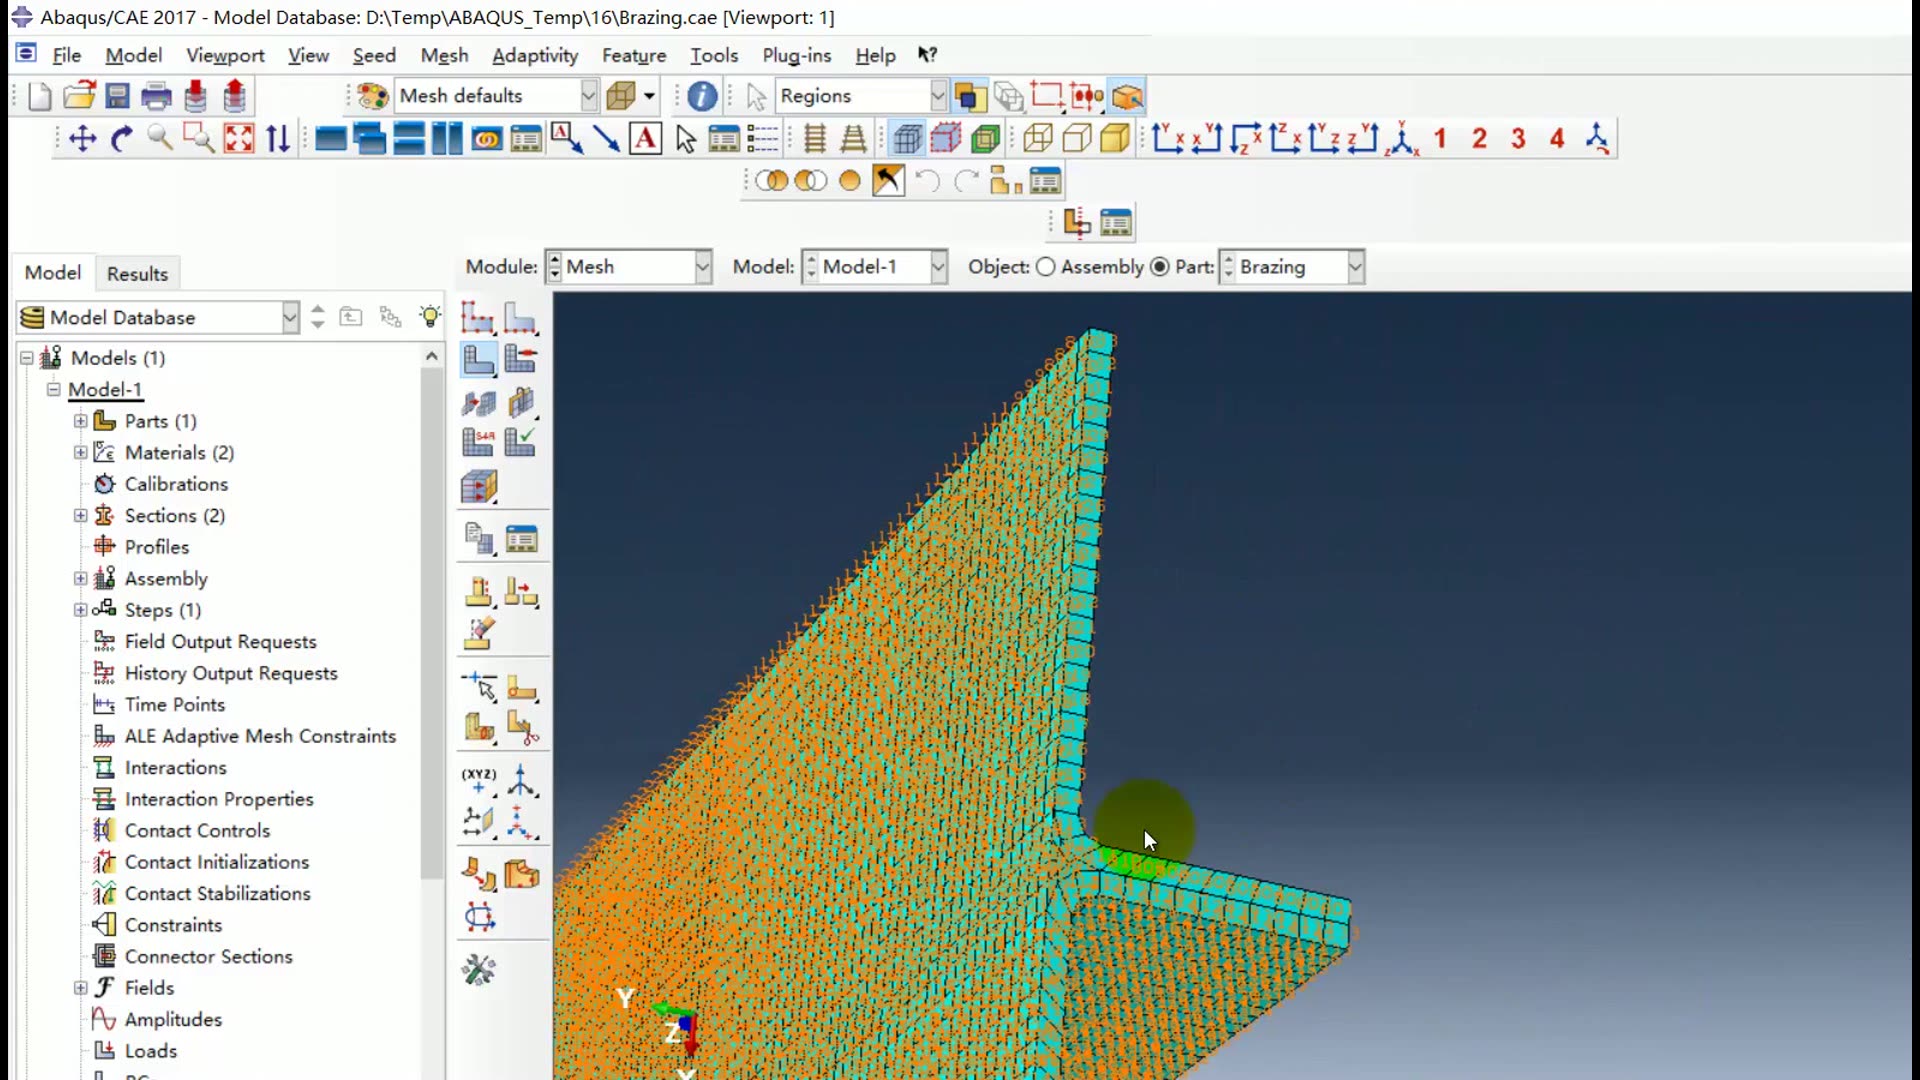Image resolution: width=1920 pixels, height=1080 pixels.
Task: Open the color code selector dropdown Mesh defaults
Action: (x=588, y=96)
